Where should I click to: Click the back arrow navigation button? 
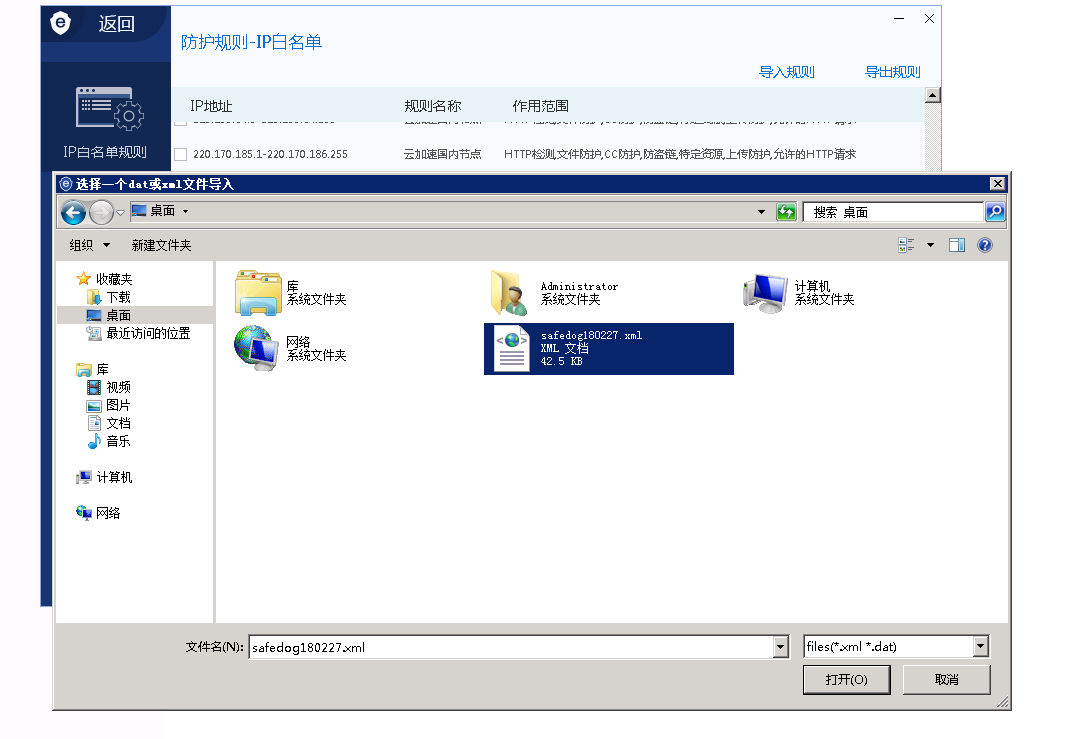pyautogui.click(x=73, y=212)
